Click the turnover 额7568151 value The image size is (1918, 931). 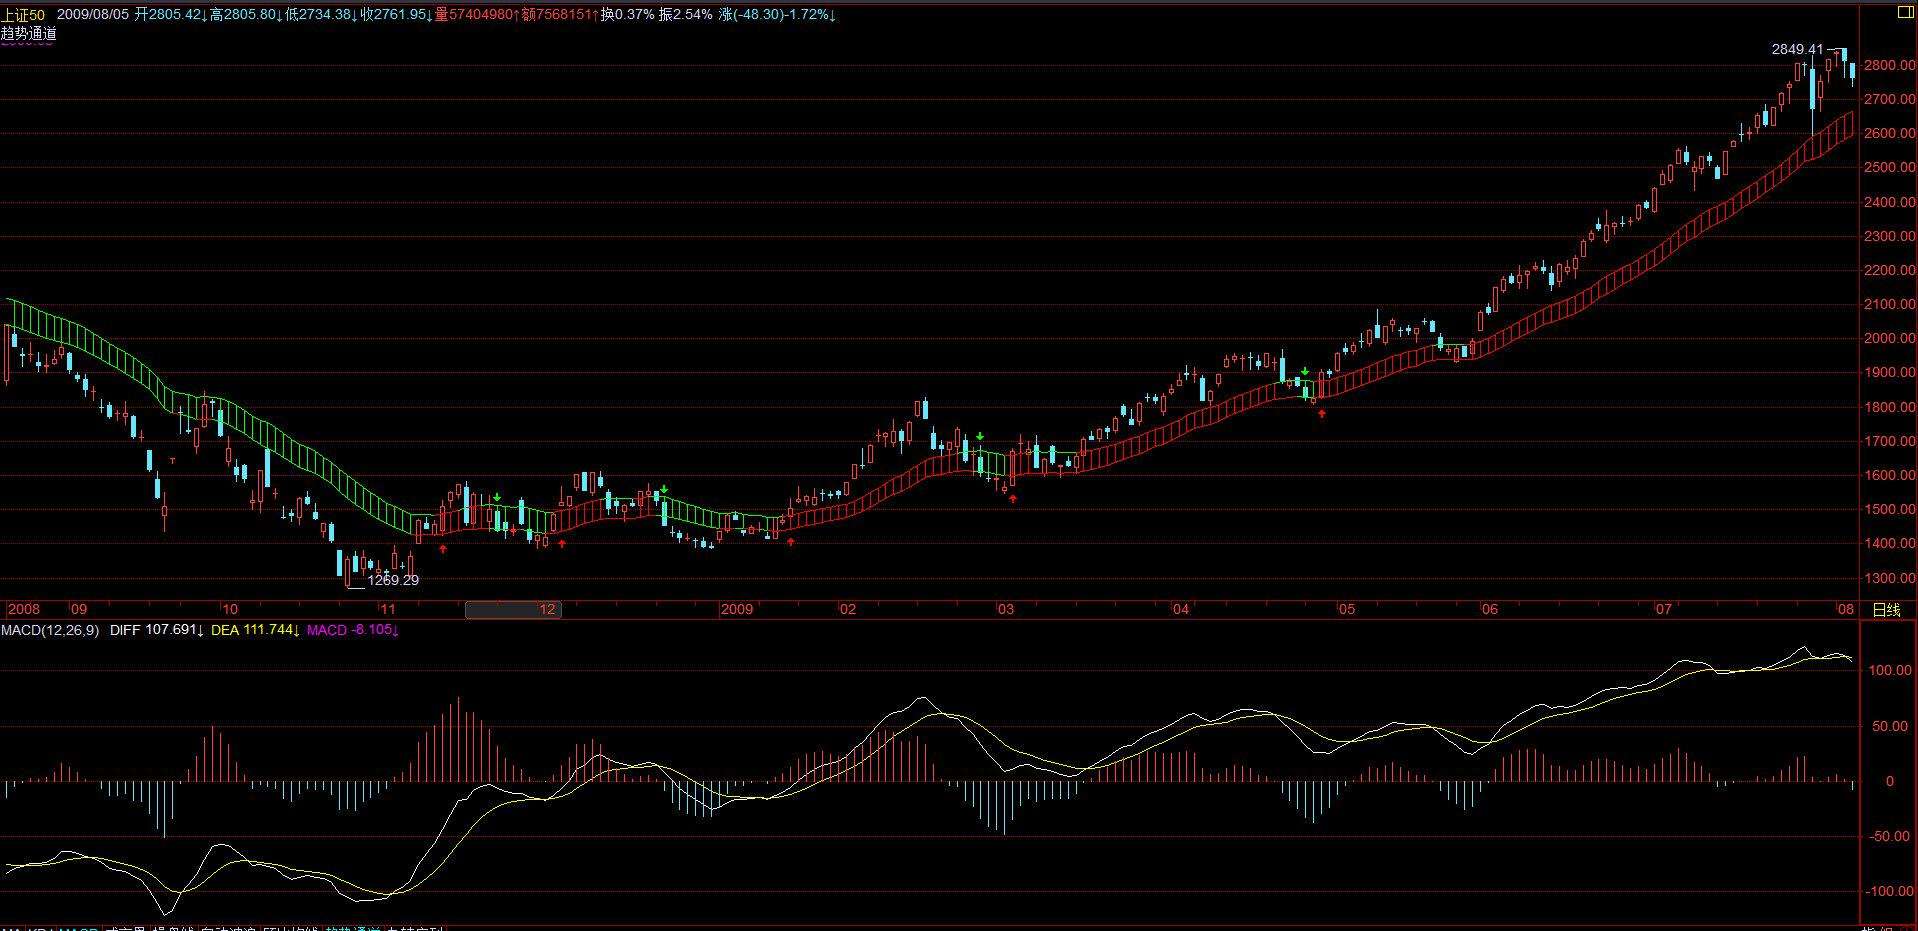click(x=560, y=15)
